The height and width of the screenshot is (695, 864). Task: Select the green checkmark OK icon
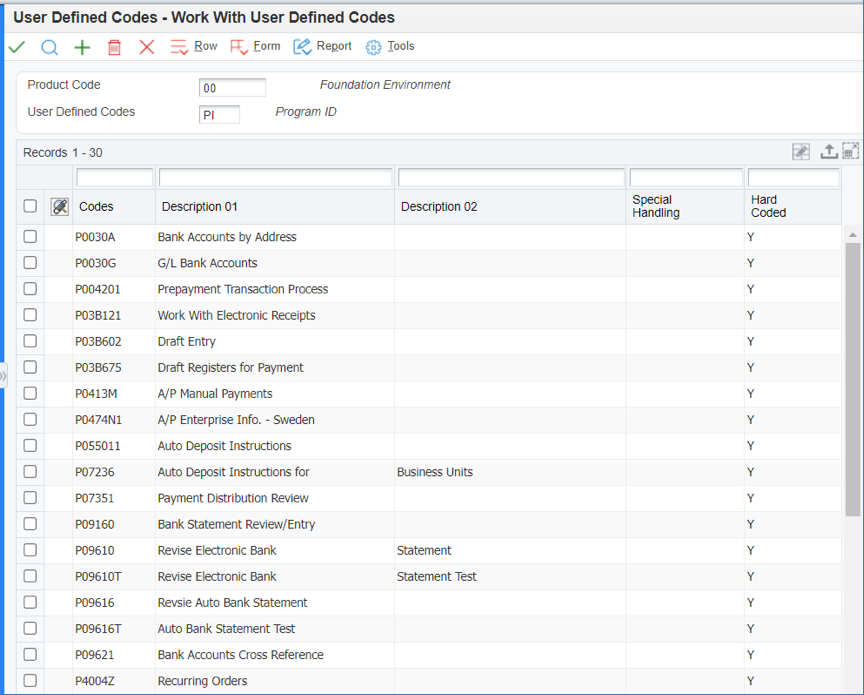(x=16, y=47)
